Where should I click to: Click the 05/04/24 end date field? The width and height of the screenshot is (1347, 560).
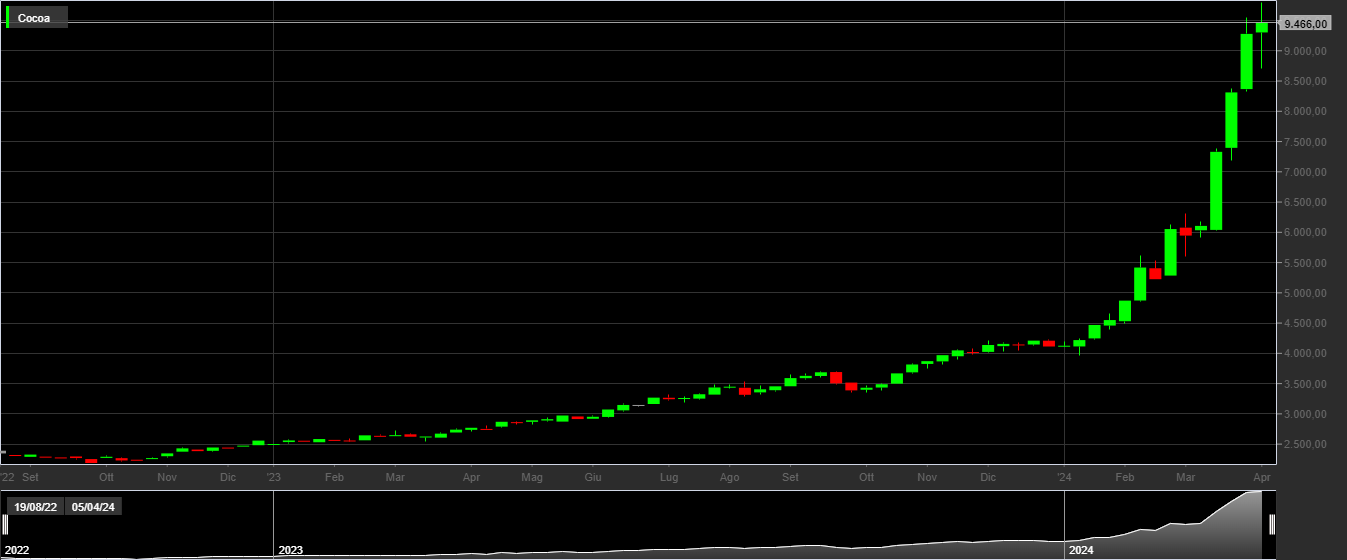(x=93, y=507)
